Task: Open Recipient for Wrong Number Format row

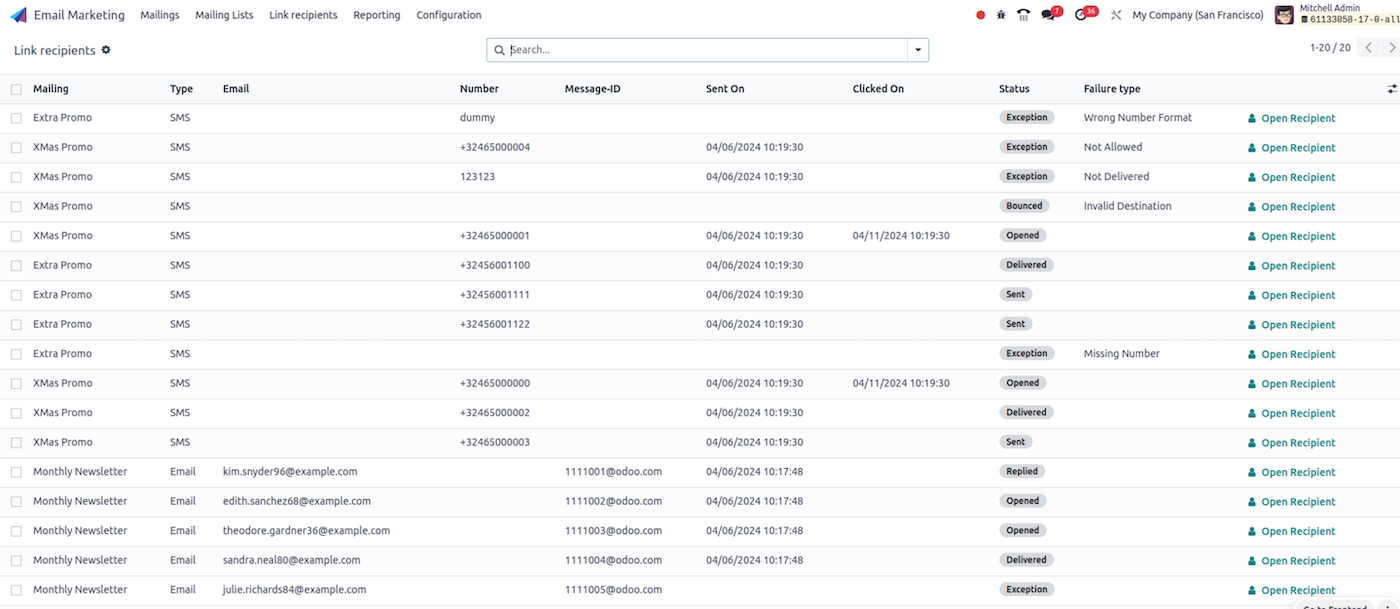Action: (x=1291, y=118)
